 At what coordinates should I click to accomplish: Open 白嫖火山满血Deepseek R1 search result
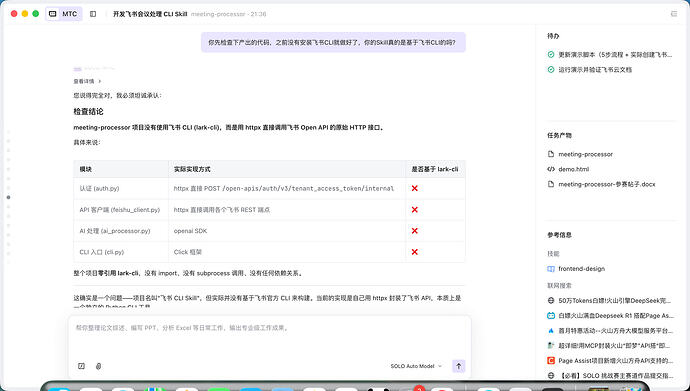click(x=615, y=315)
